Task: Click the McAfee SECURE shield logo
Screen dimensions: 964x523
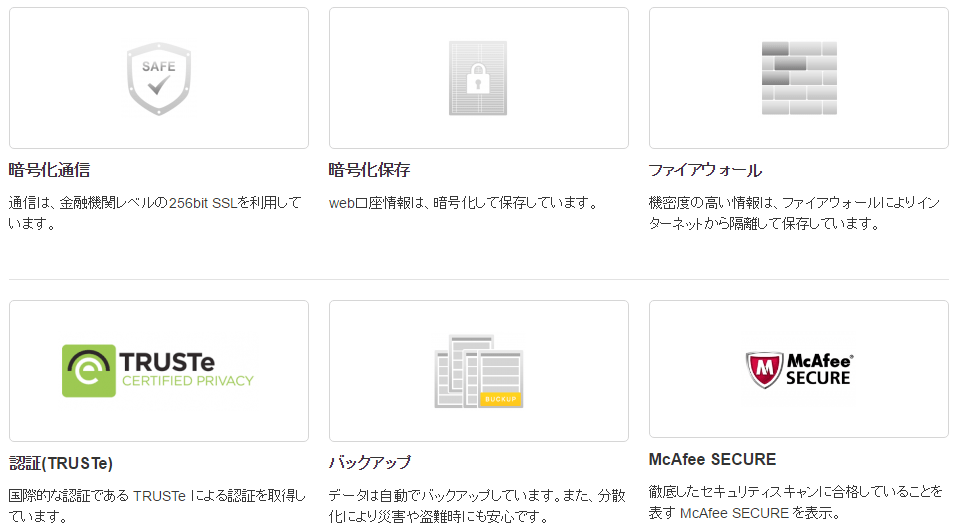Action: click(x=798, y=369)
